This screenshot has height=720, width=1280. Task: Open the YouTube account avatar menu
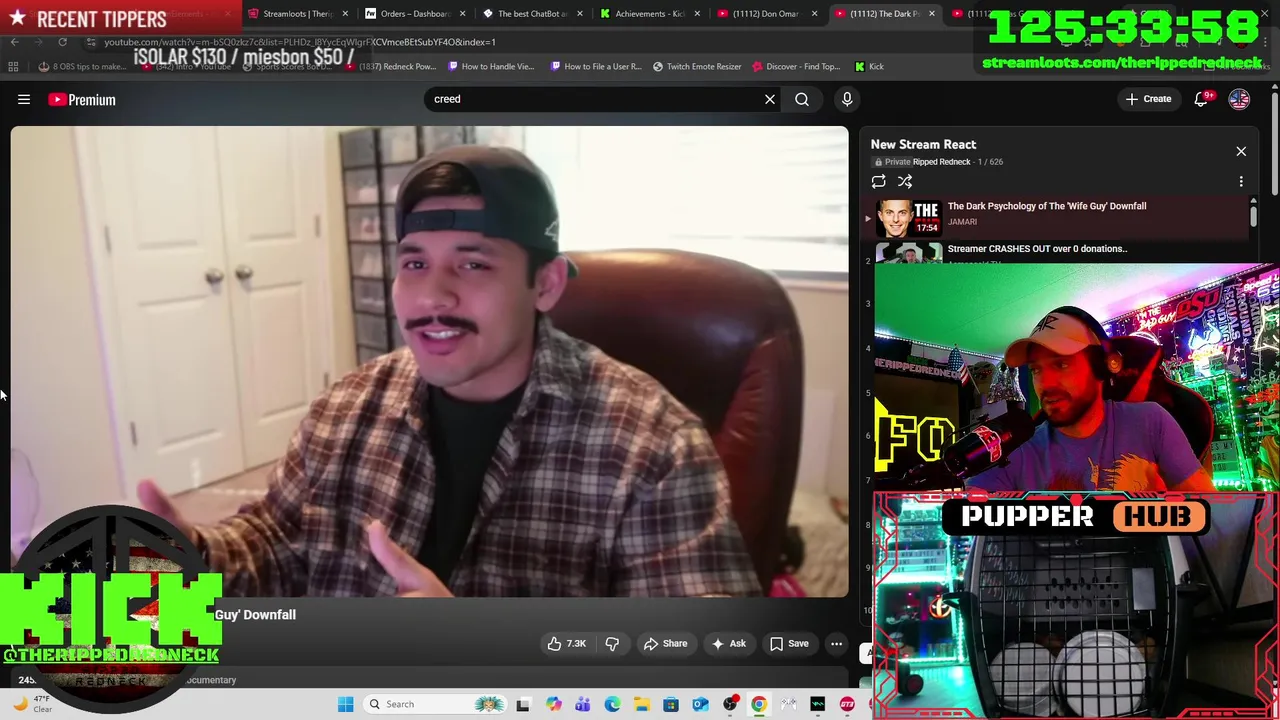[x=1239, y=99]
